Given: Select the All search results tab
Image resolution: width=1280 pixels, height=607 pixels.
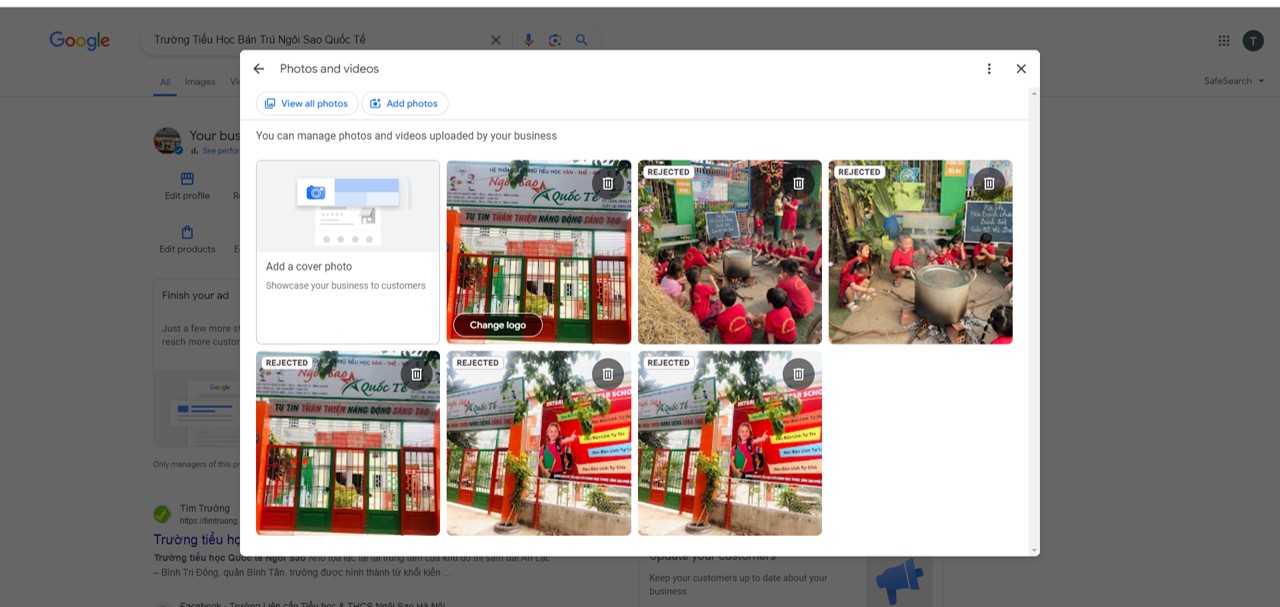Looking at the screenshot, I should point(164,82).
